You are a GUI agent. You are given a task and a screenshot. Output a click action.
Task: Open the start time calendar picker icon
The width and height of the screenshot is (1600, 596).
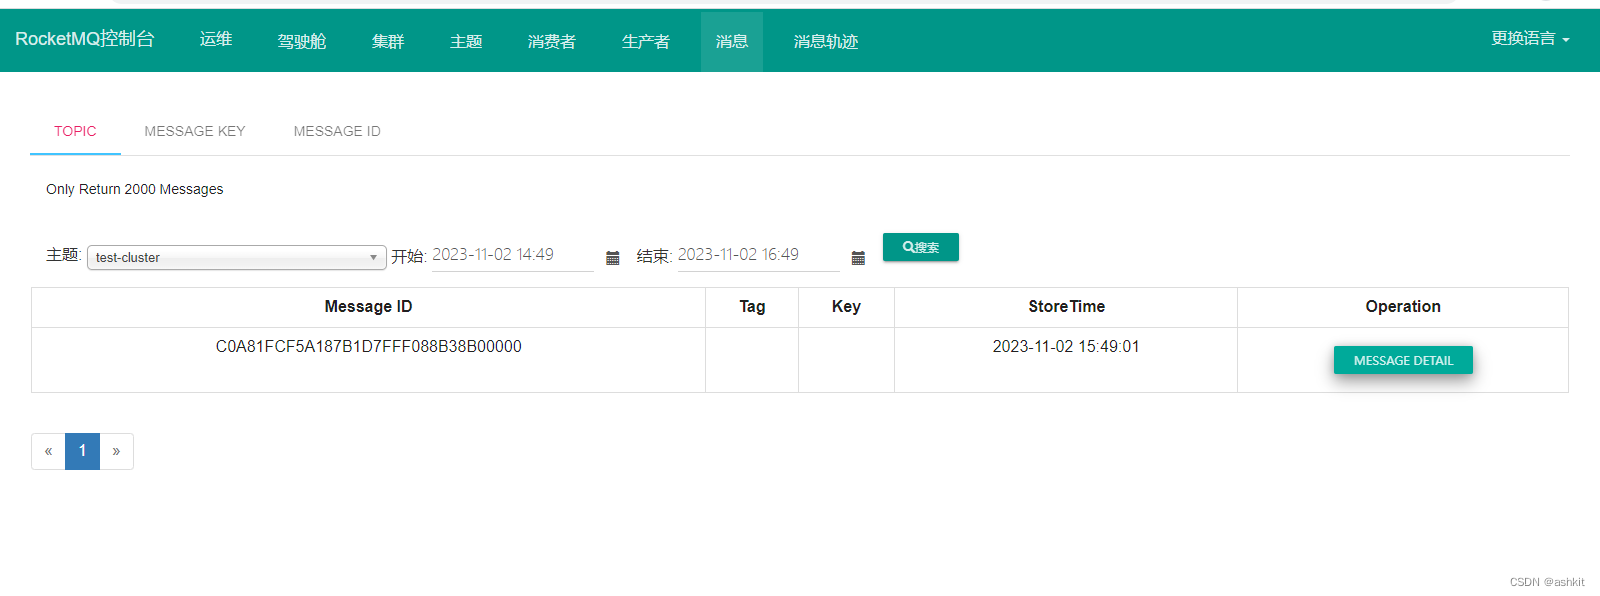click(613, 258)
